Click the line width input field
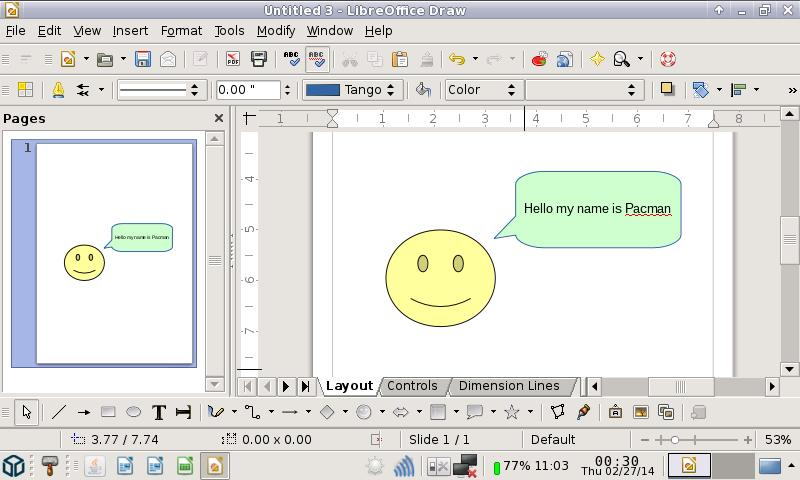This screenshot has width=800, height=480. click(248, 90)
